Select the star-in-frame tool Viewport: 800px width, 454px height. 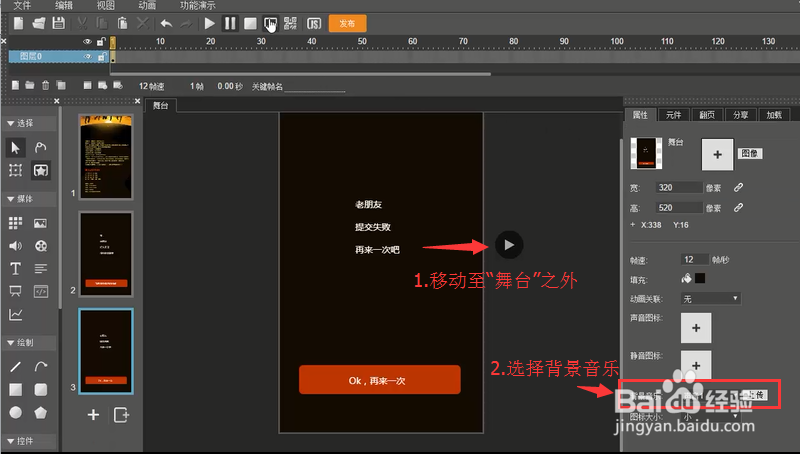point(41,170)
